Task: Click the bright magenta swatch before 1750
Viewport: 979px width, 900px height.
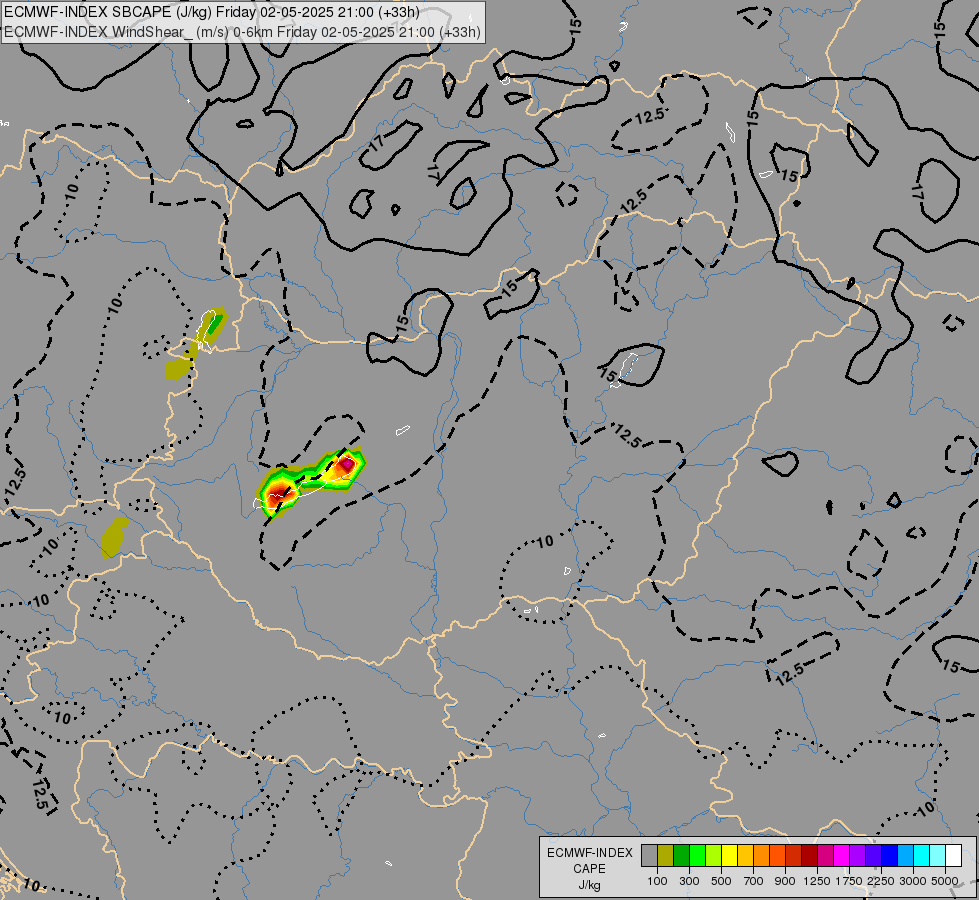Action: click(x=842, y=855)
